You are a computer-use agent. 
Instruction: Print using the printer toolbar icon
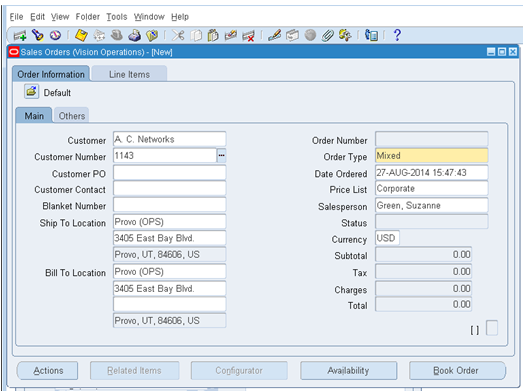[134, 35]
